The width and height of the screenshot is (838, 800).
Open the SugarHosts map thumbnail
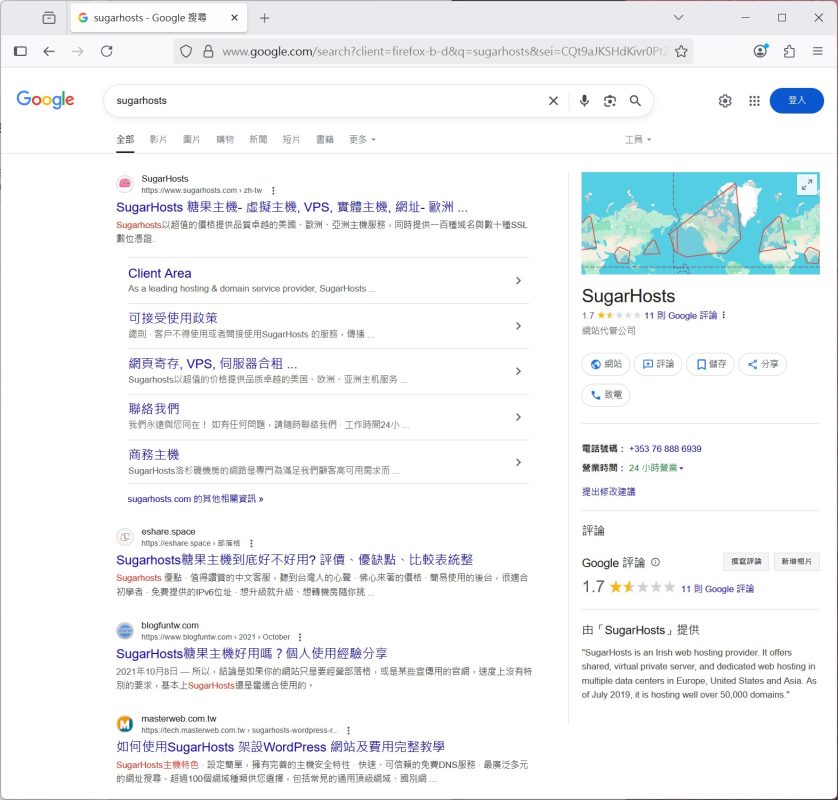coord(700,223)
